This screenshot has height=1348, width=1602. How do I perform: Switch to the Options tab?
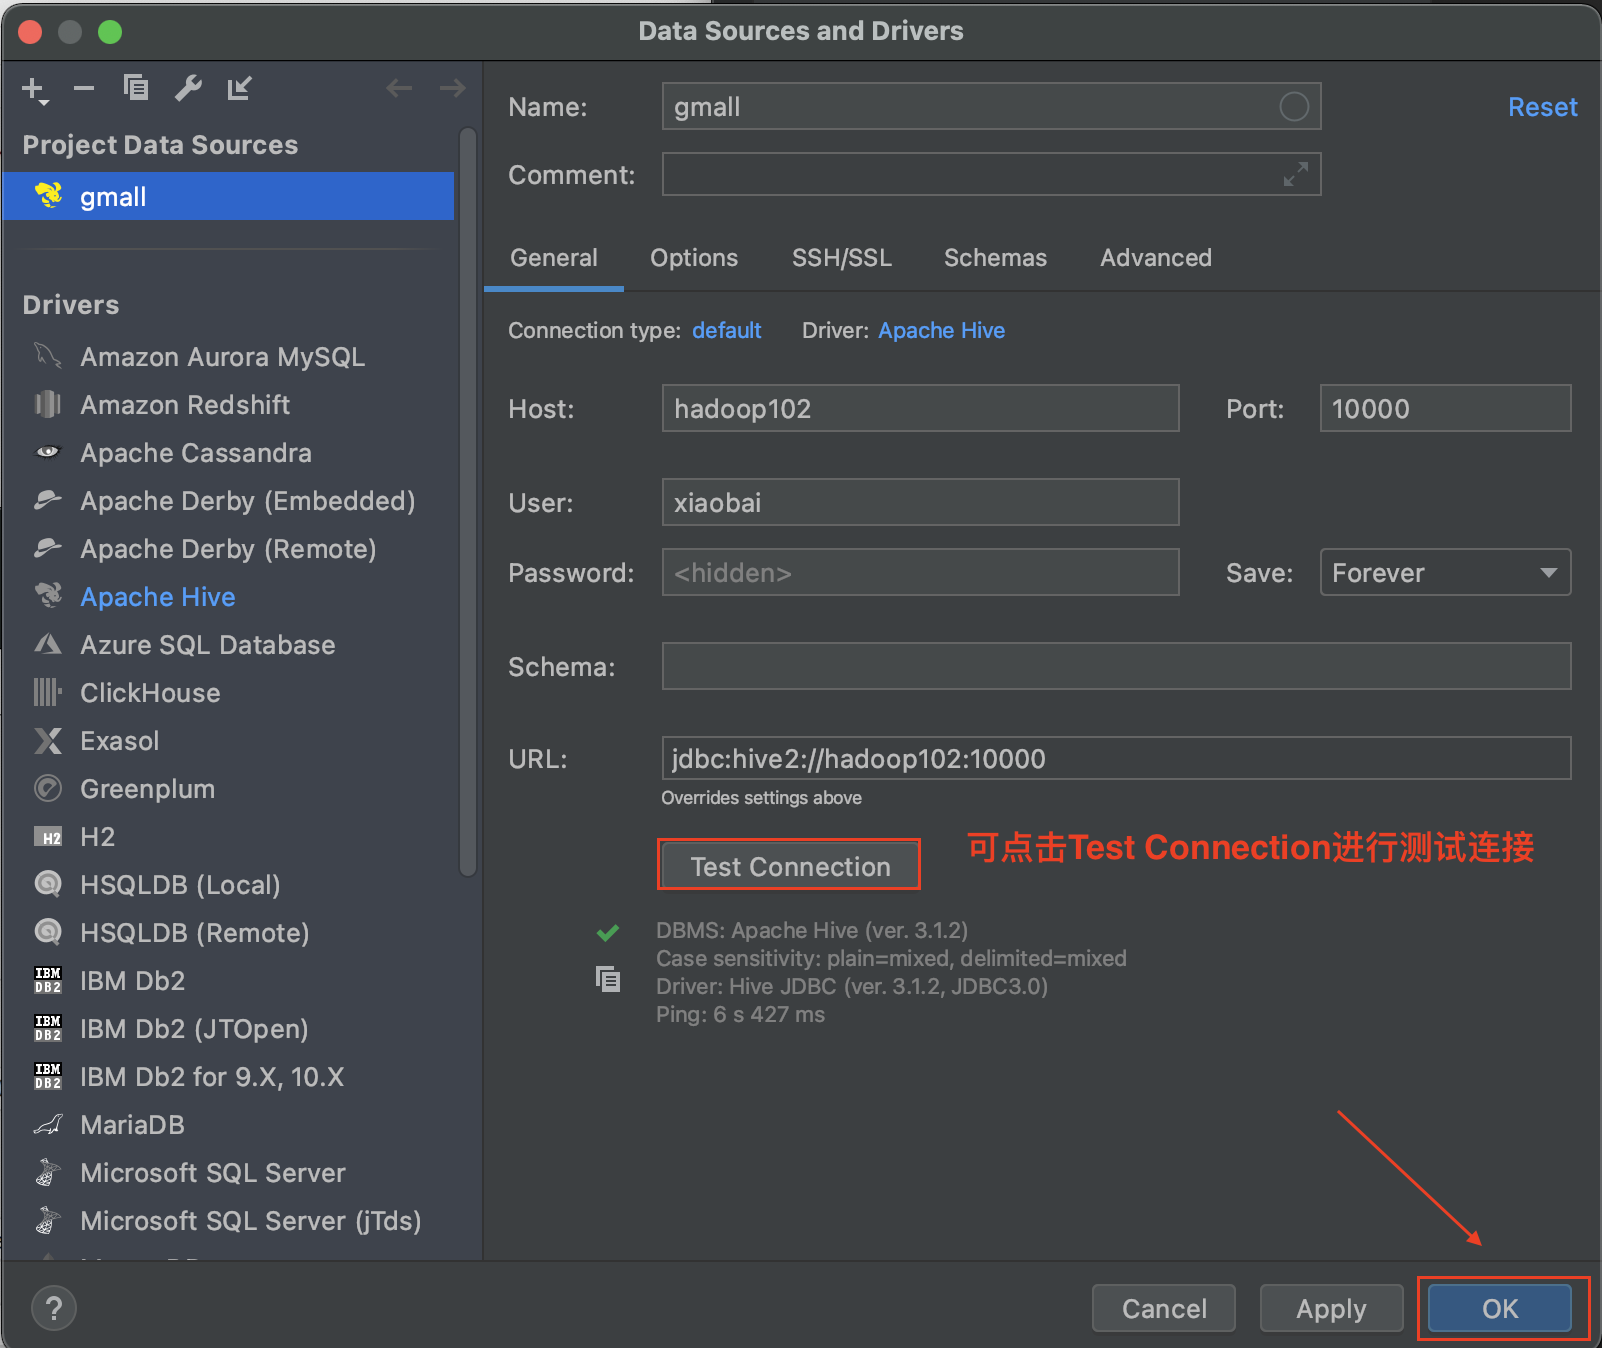[x=694, y=258]
